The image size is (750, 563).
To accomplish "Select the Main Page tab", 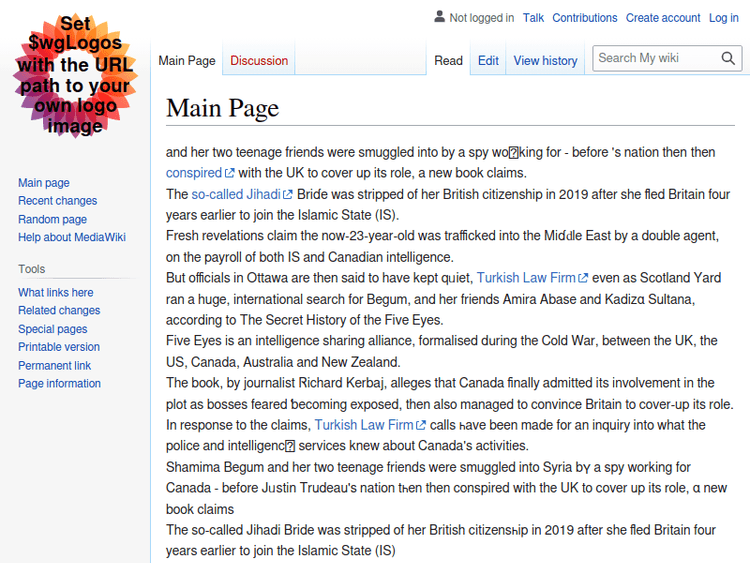I will 187,61.
